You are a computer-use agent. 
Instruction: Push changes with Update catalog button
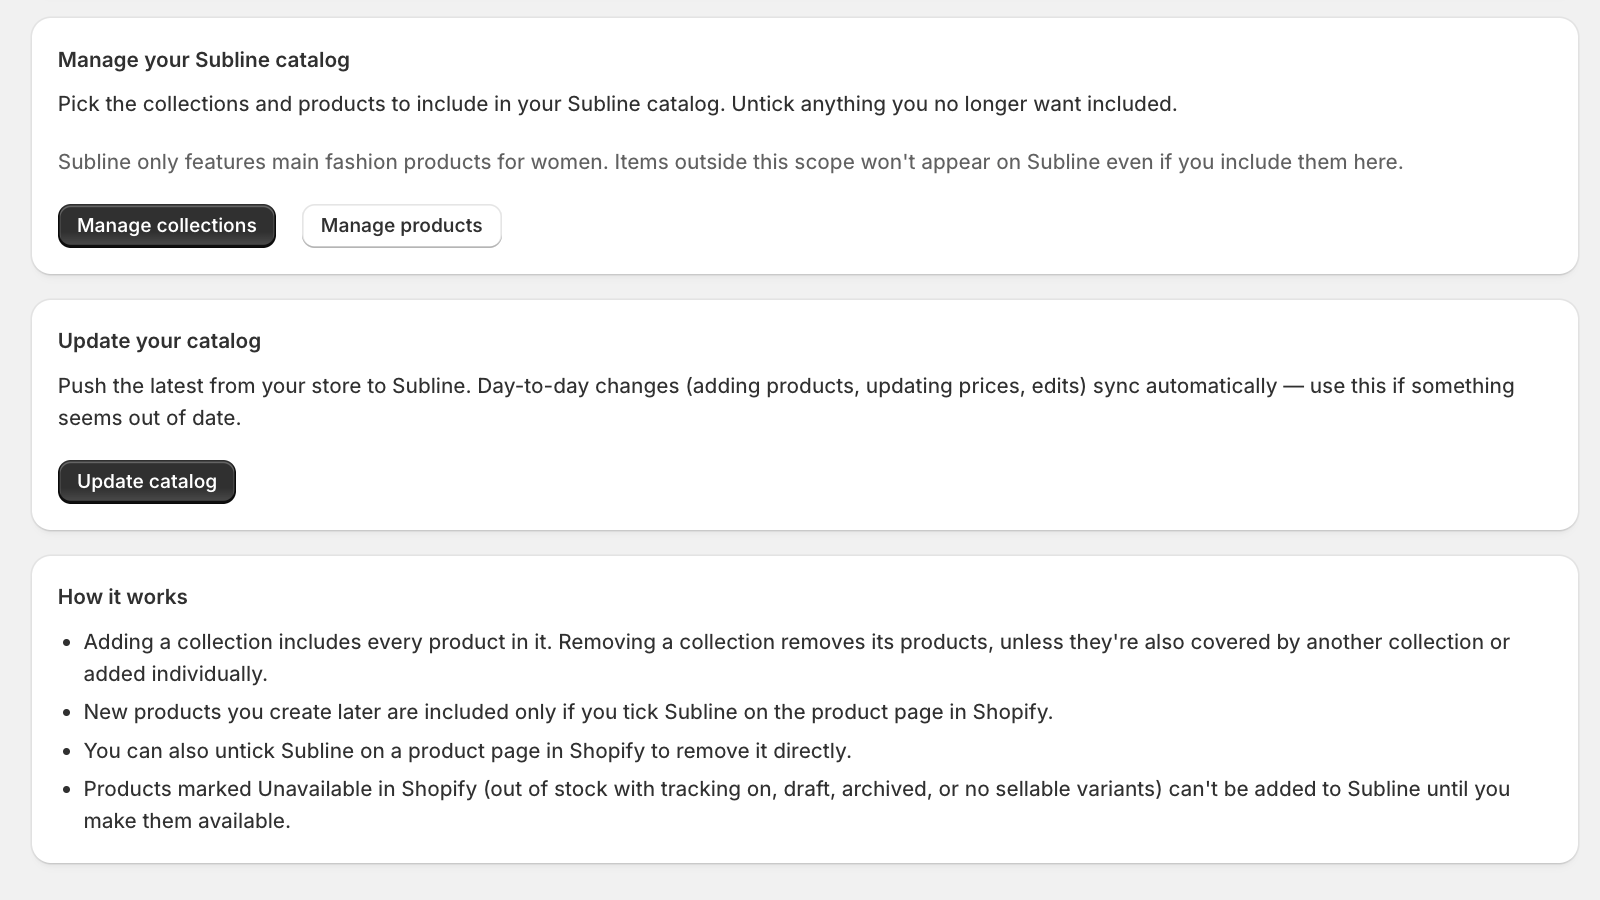147,482
